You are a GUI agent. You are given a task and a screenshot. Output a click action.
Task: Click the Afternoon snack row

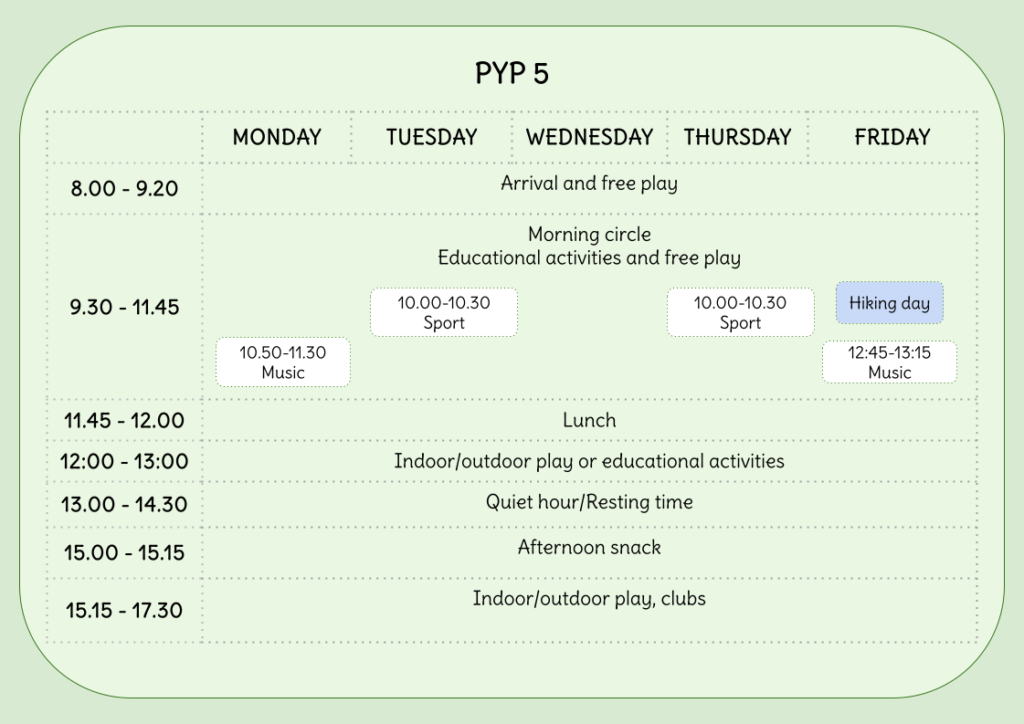(589, 547)
